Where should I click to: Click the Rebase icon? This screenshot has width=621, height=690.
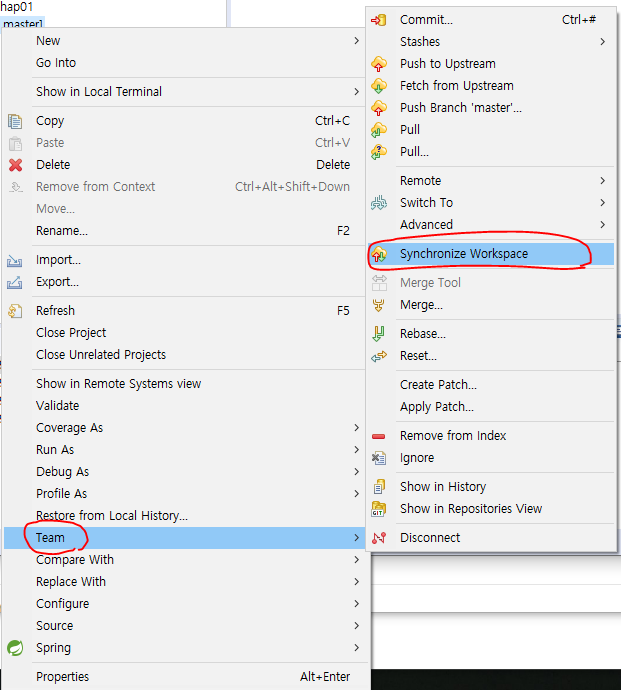point(378,334)
